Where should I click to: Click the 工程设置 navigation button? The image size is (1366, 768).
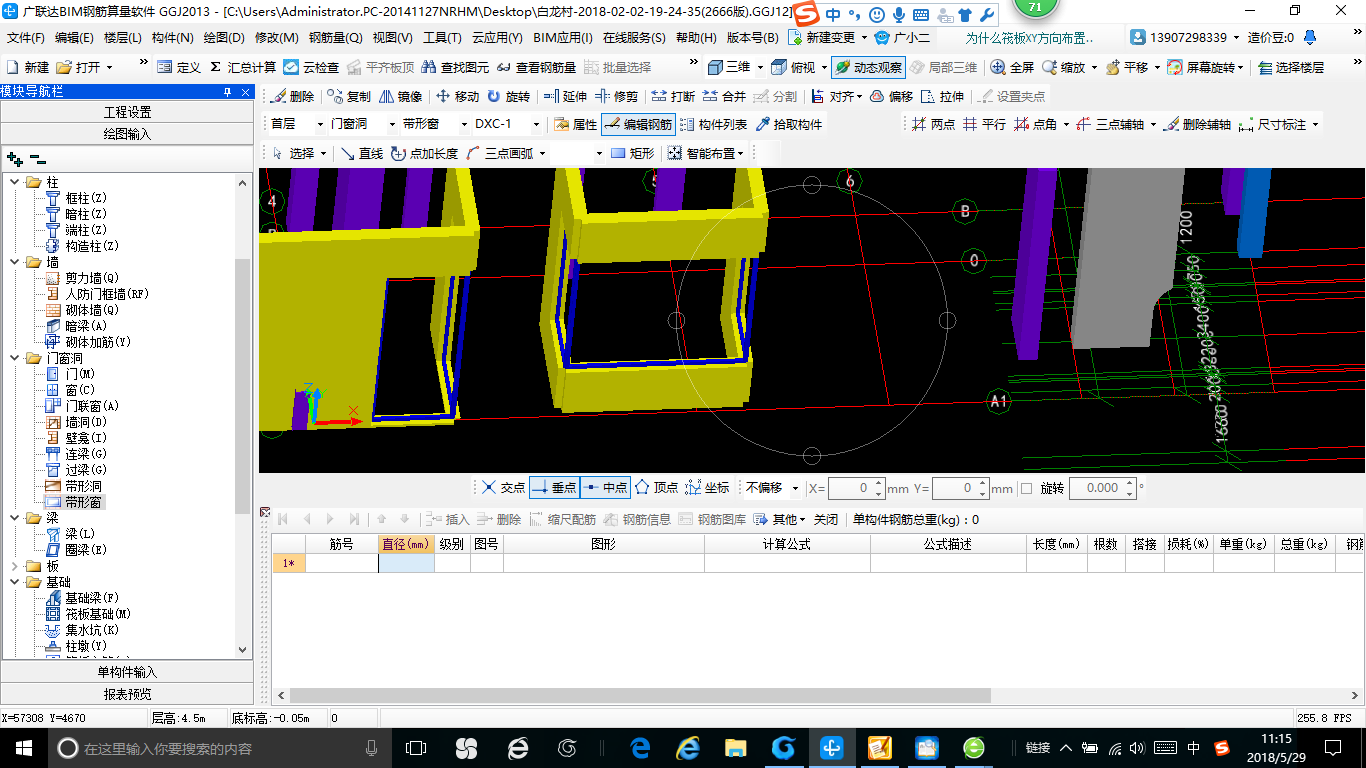coord(127,112)
